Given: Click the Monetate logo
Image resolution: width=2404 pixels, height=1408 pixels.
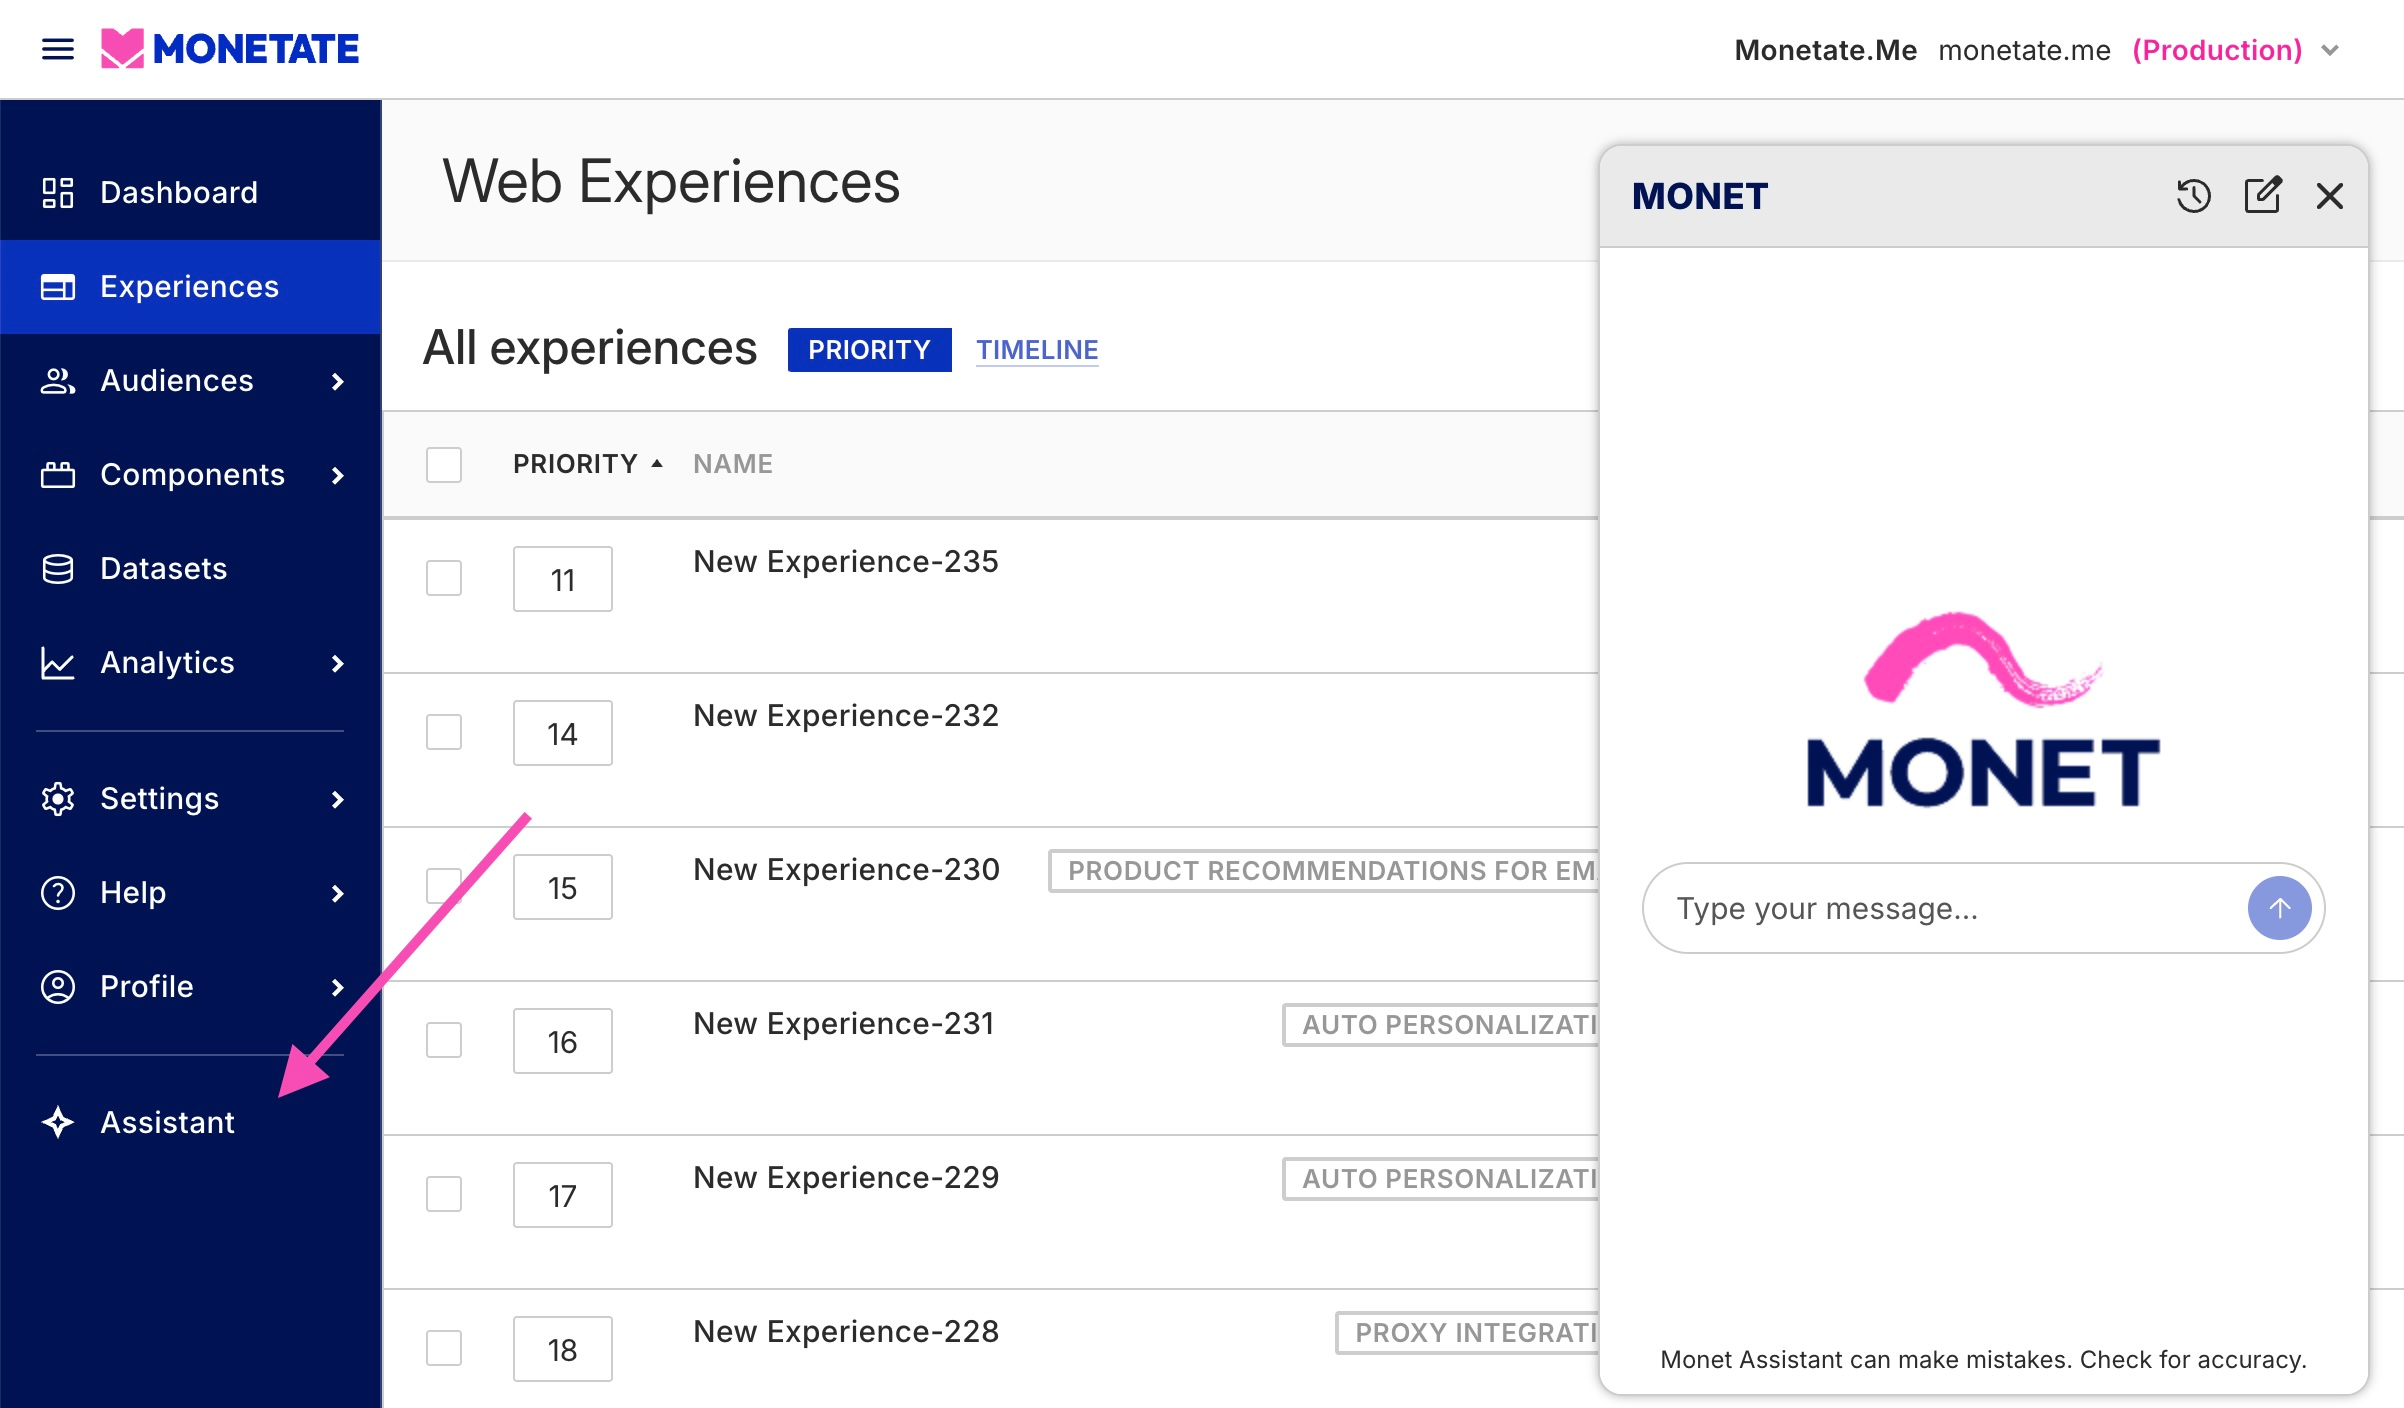Looking at the screenshot, I should coord(231,49).
